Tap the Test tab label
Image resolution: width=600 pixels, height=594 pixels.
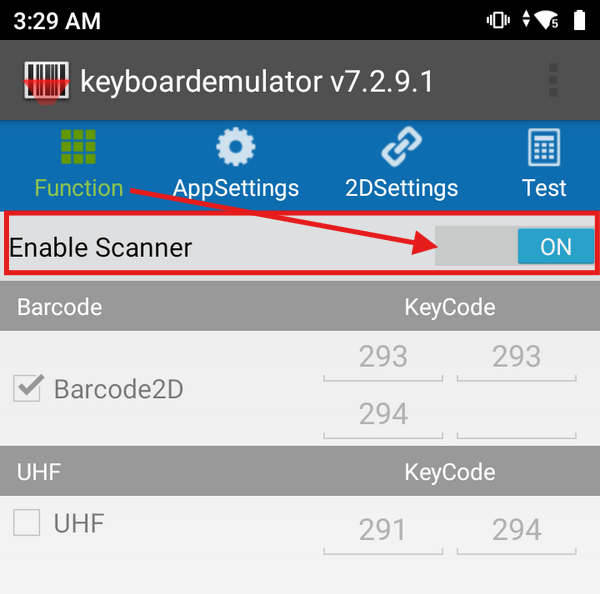pos(544,188)
